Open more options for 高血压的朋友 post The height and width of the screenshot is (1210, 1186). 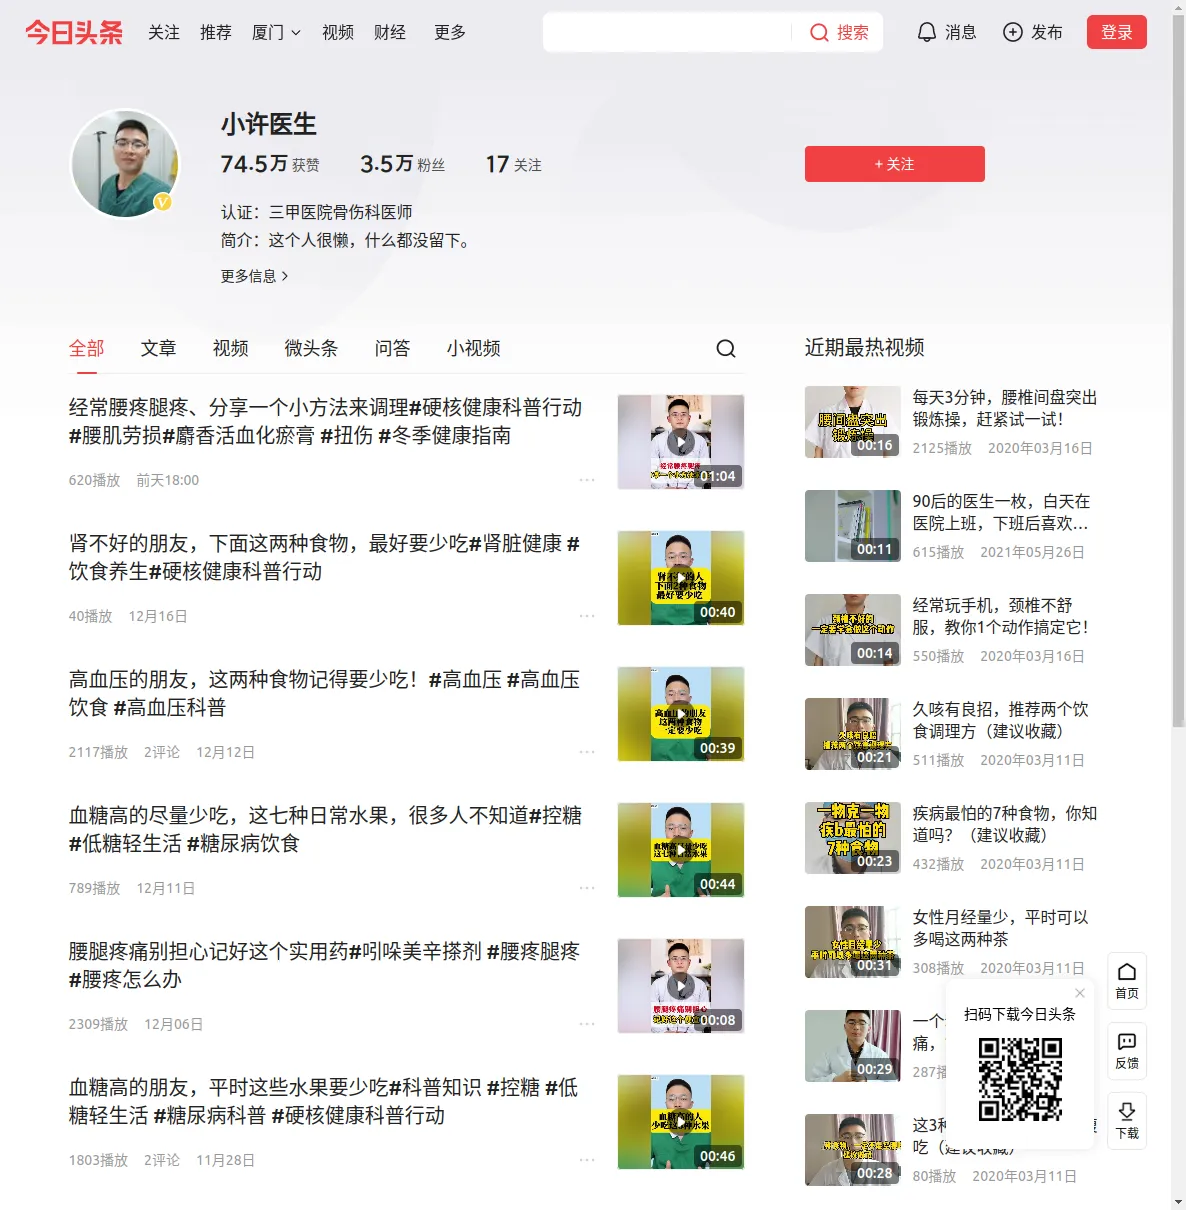tap(587, 752)
